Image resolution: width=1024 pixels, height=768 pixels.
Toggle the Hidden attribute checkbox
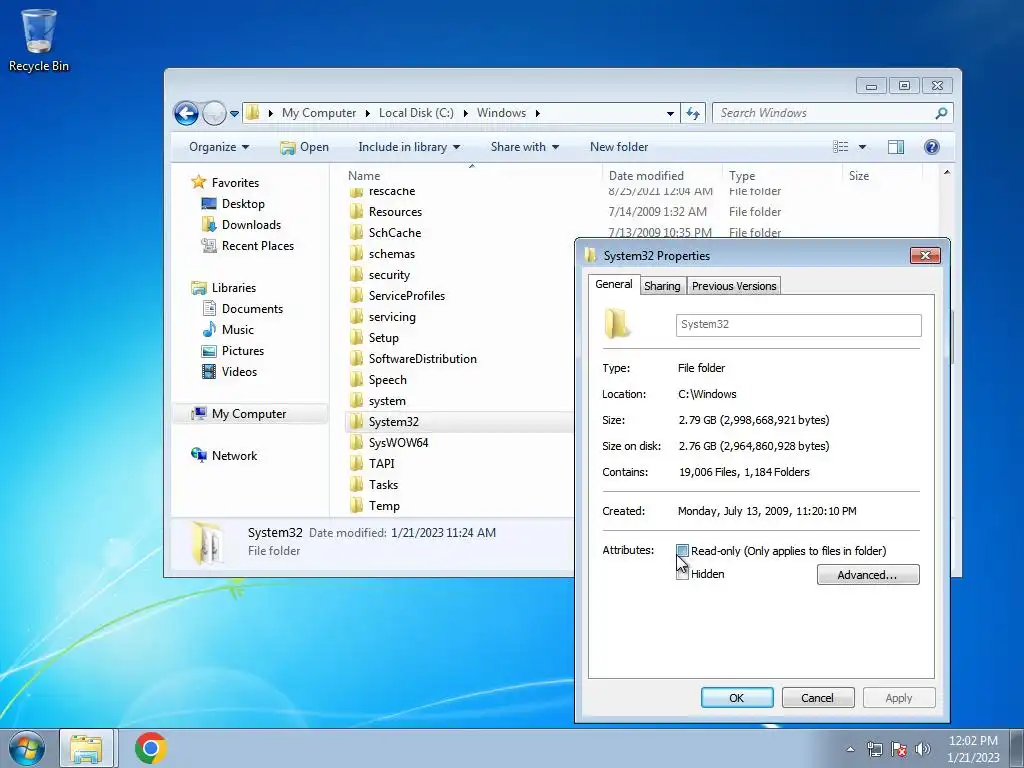click(x=682, y=574)
